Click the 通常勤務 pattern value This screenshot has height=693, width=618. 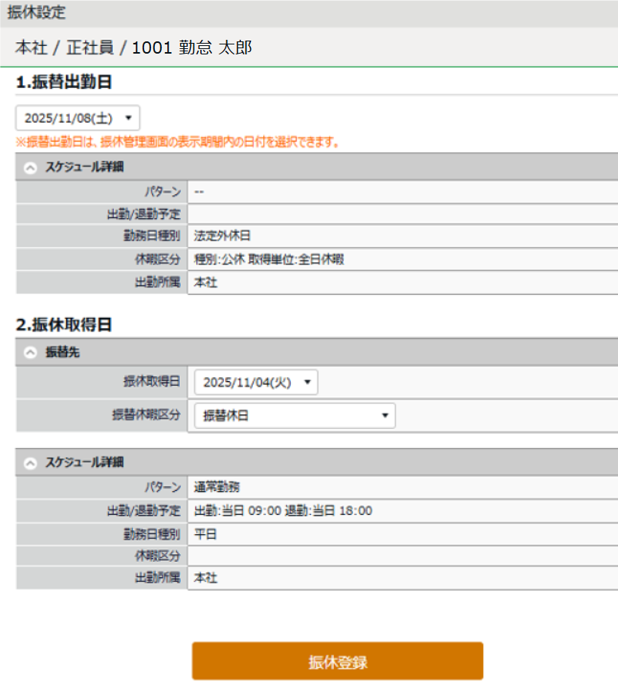tap(217, 487)
